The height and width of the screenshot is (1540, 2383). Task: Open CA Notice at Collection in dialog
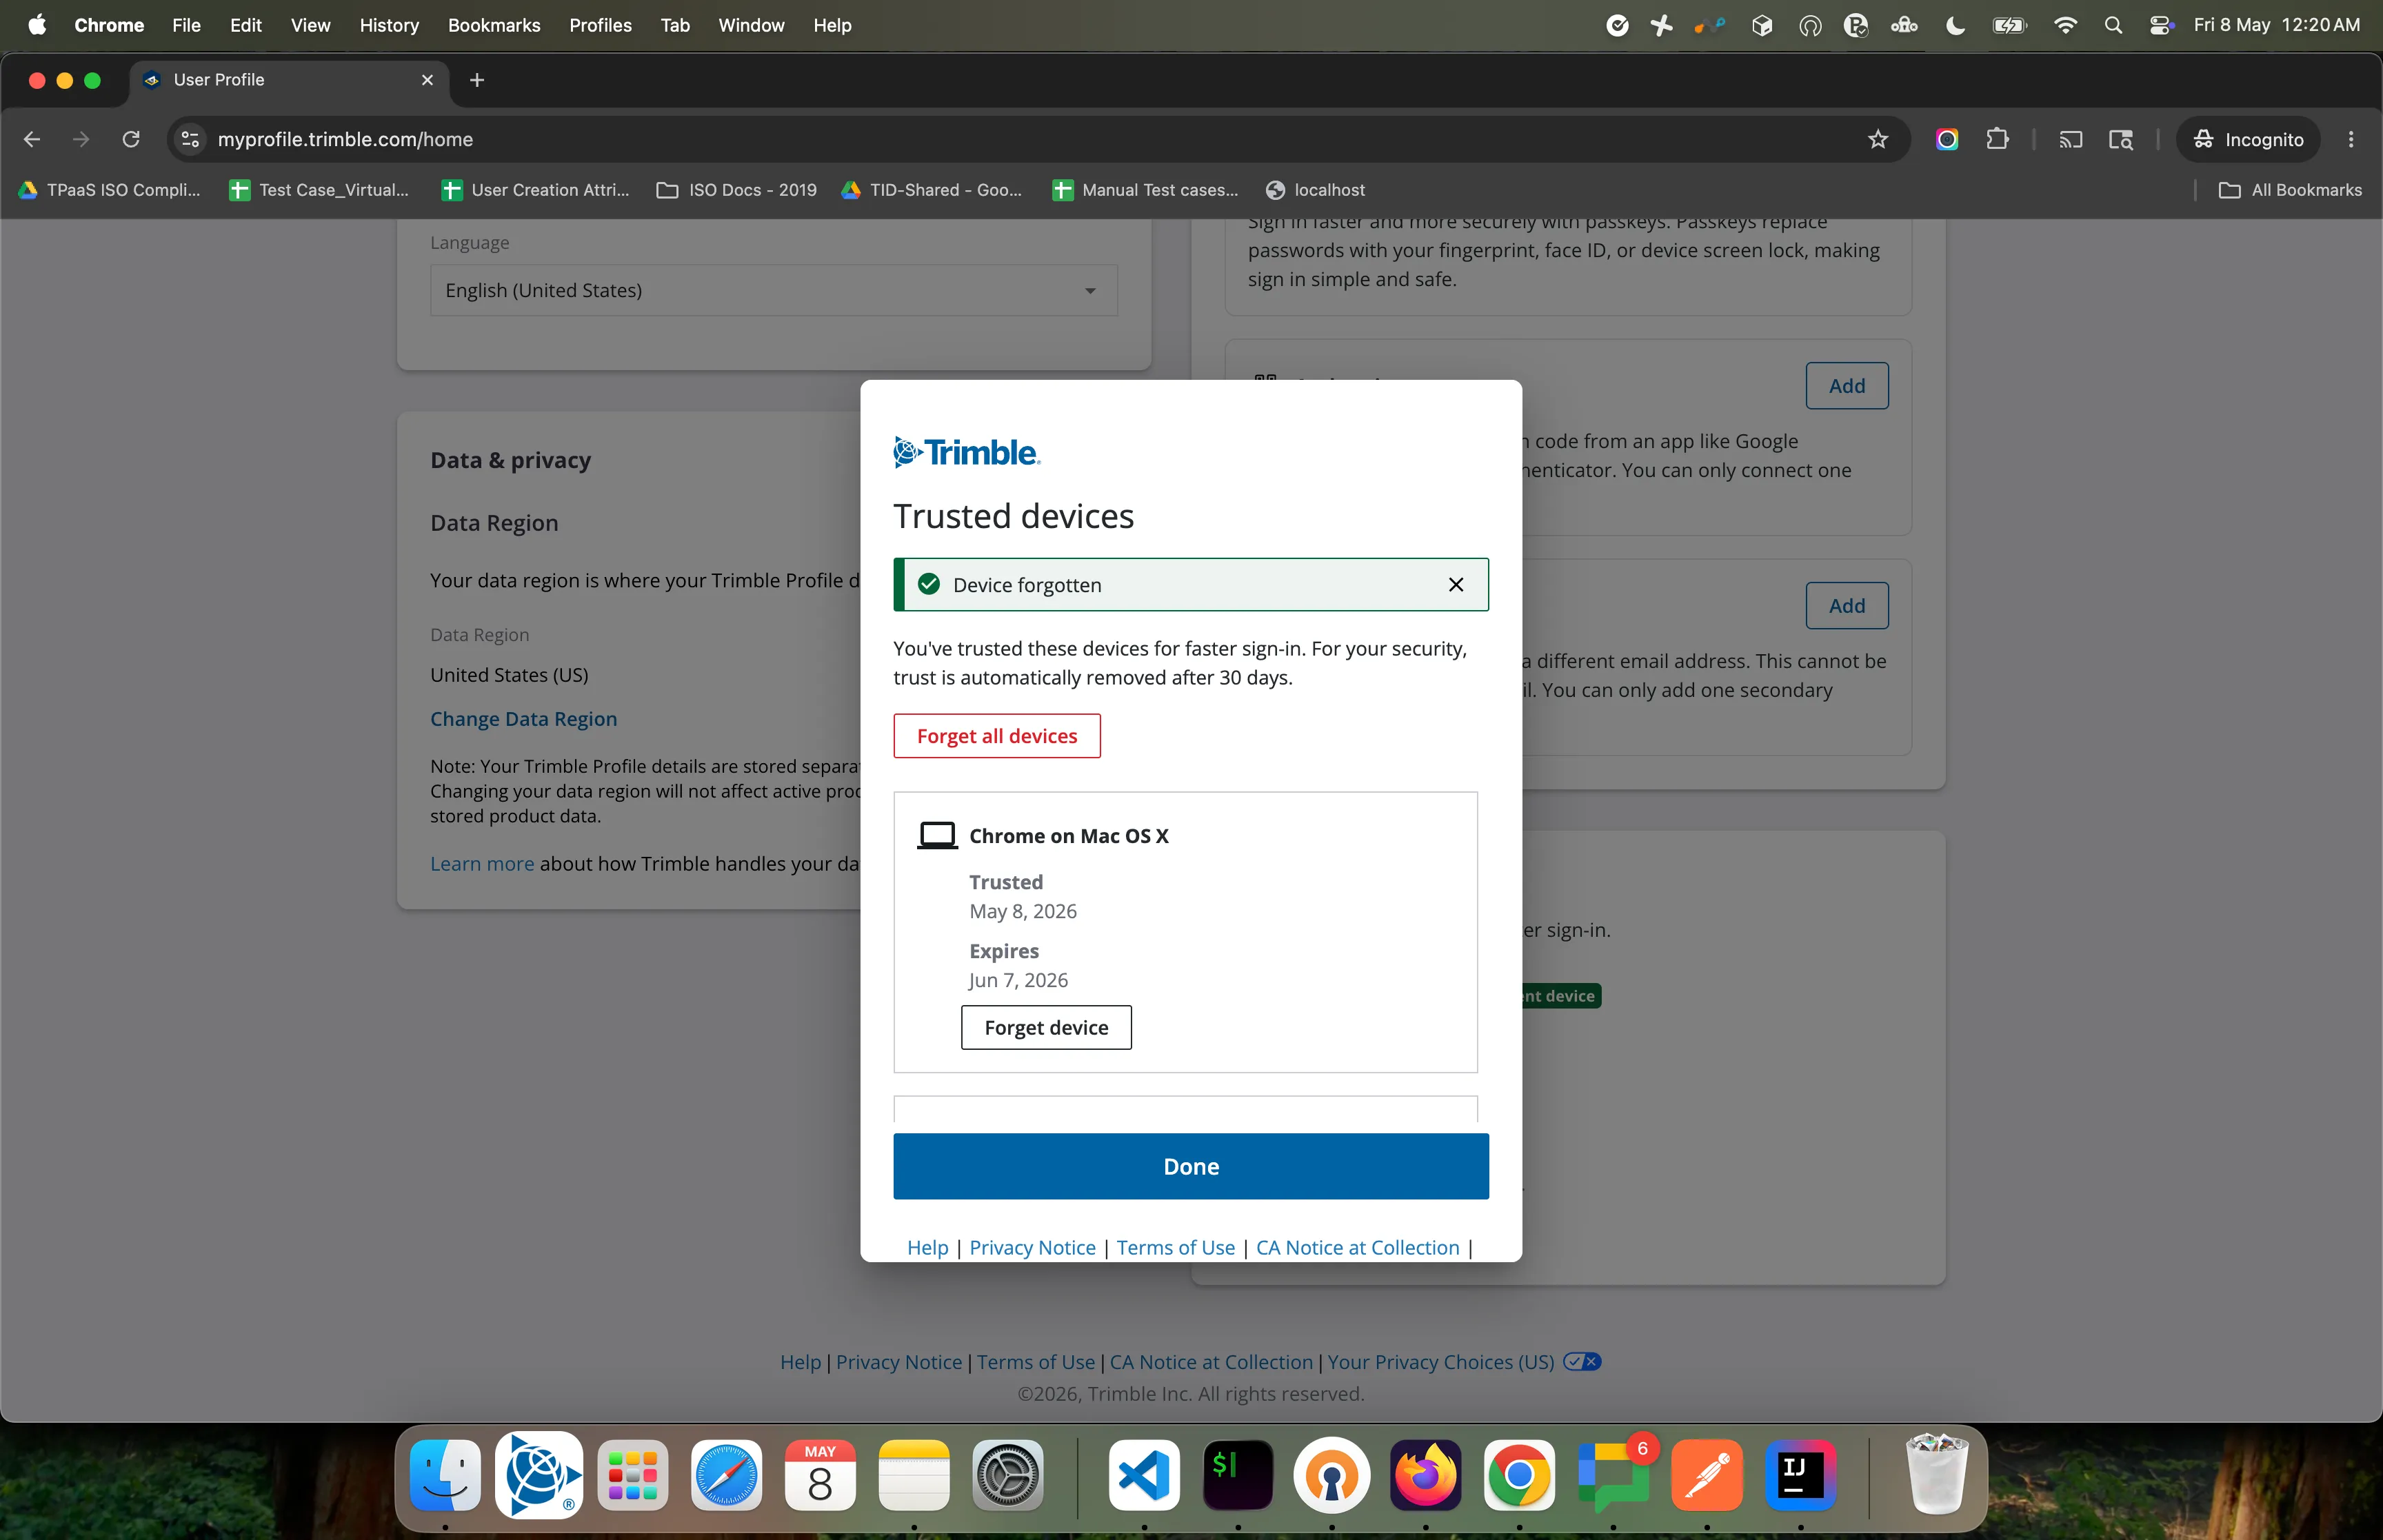1358,1247
